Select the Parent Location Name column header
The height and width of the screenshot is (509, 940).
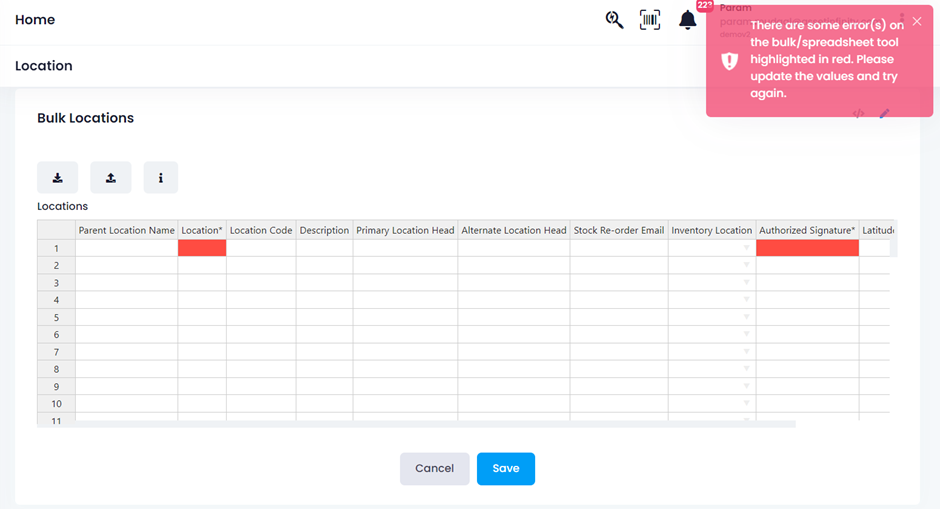tap(126, 230)
